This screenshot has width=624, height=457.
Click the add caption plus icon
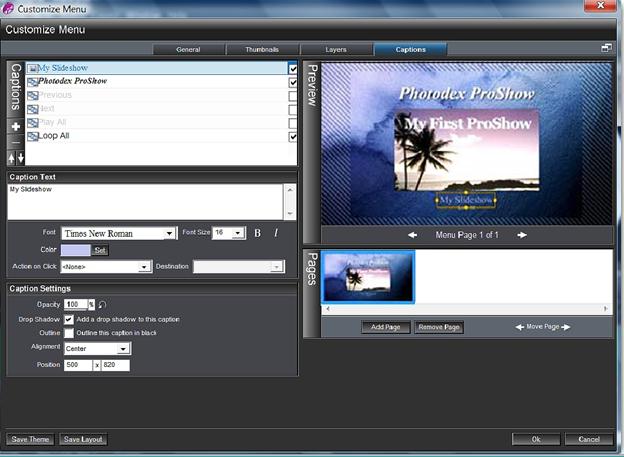(16, 127)
